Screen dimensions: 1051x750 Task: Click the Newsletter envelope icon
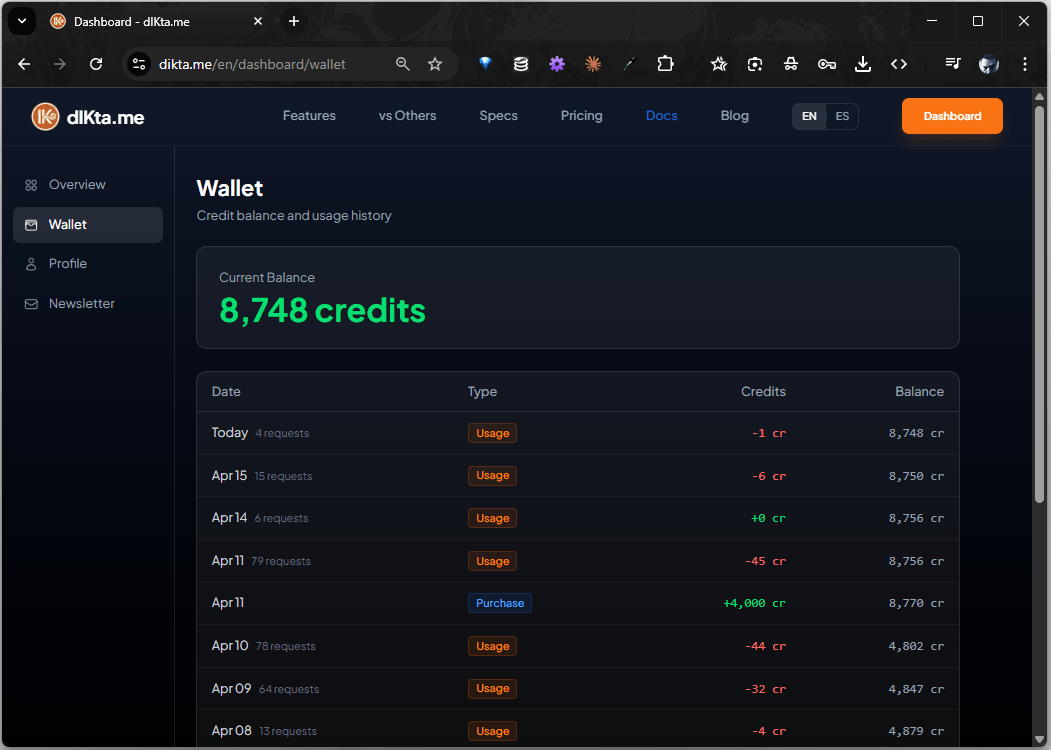point(31,303)
